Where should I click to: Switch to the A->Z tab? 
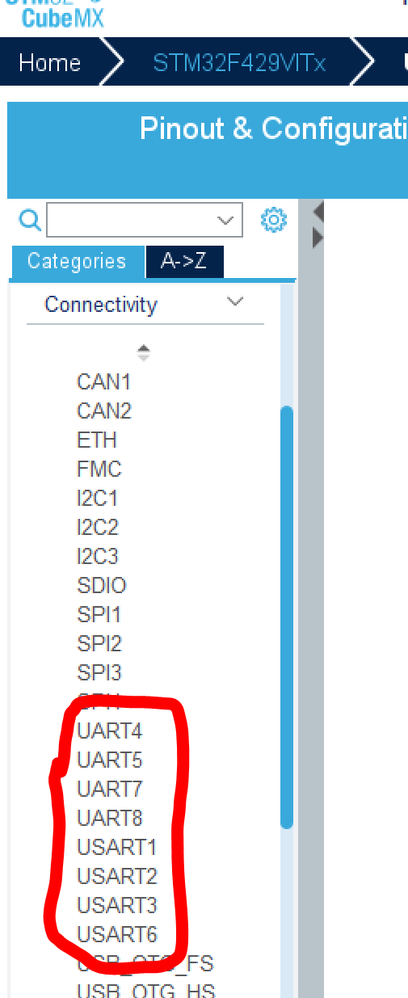(x=184, y=262)
